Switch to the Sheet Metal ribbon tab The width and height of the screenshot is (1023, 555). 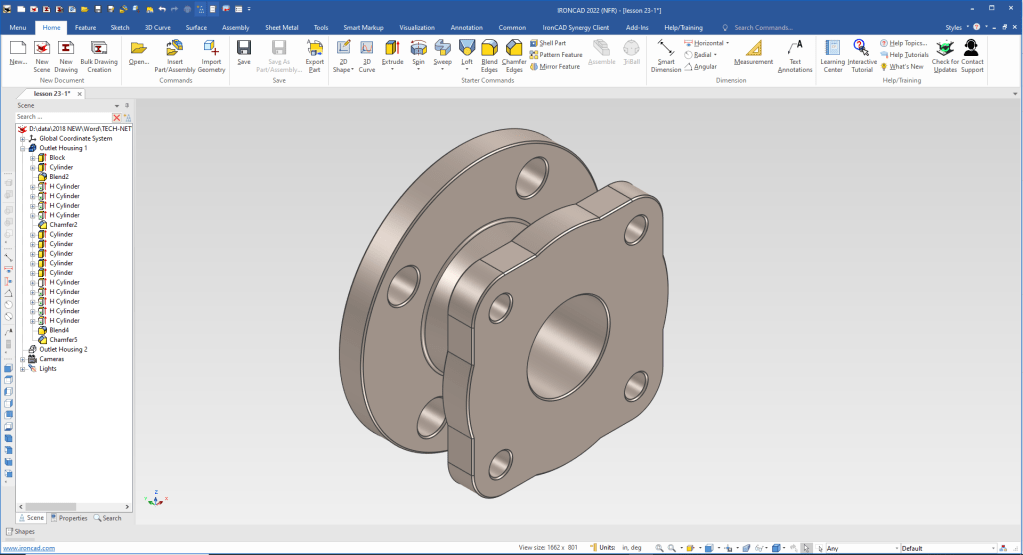[x=281, y=28]
